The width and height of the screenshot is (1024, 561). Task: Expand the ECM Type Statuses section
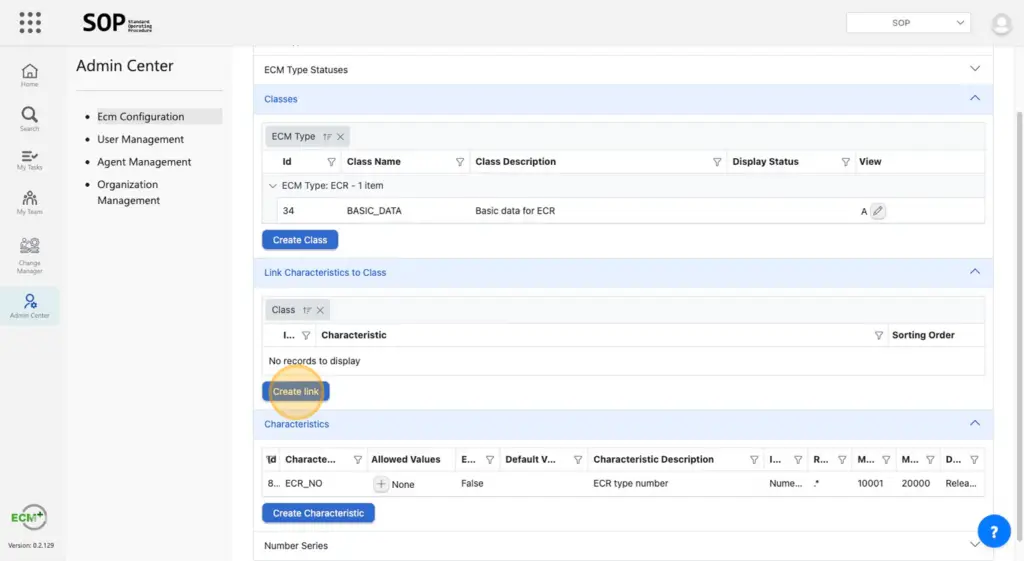[x=975, y=69]
